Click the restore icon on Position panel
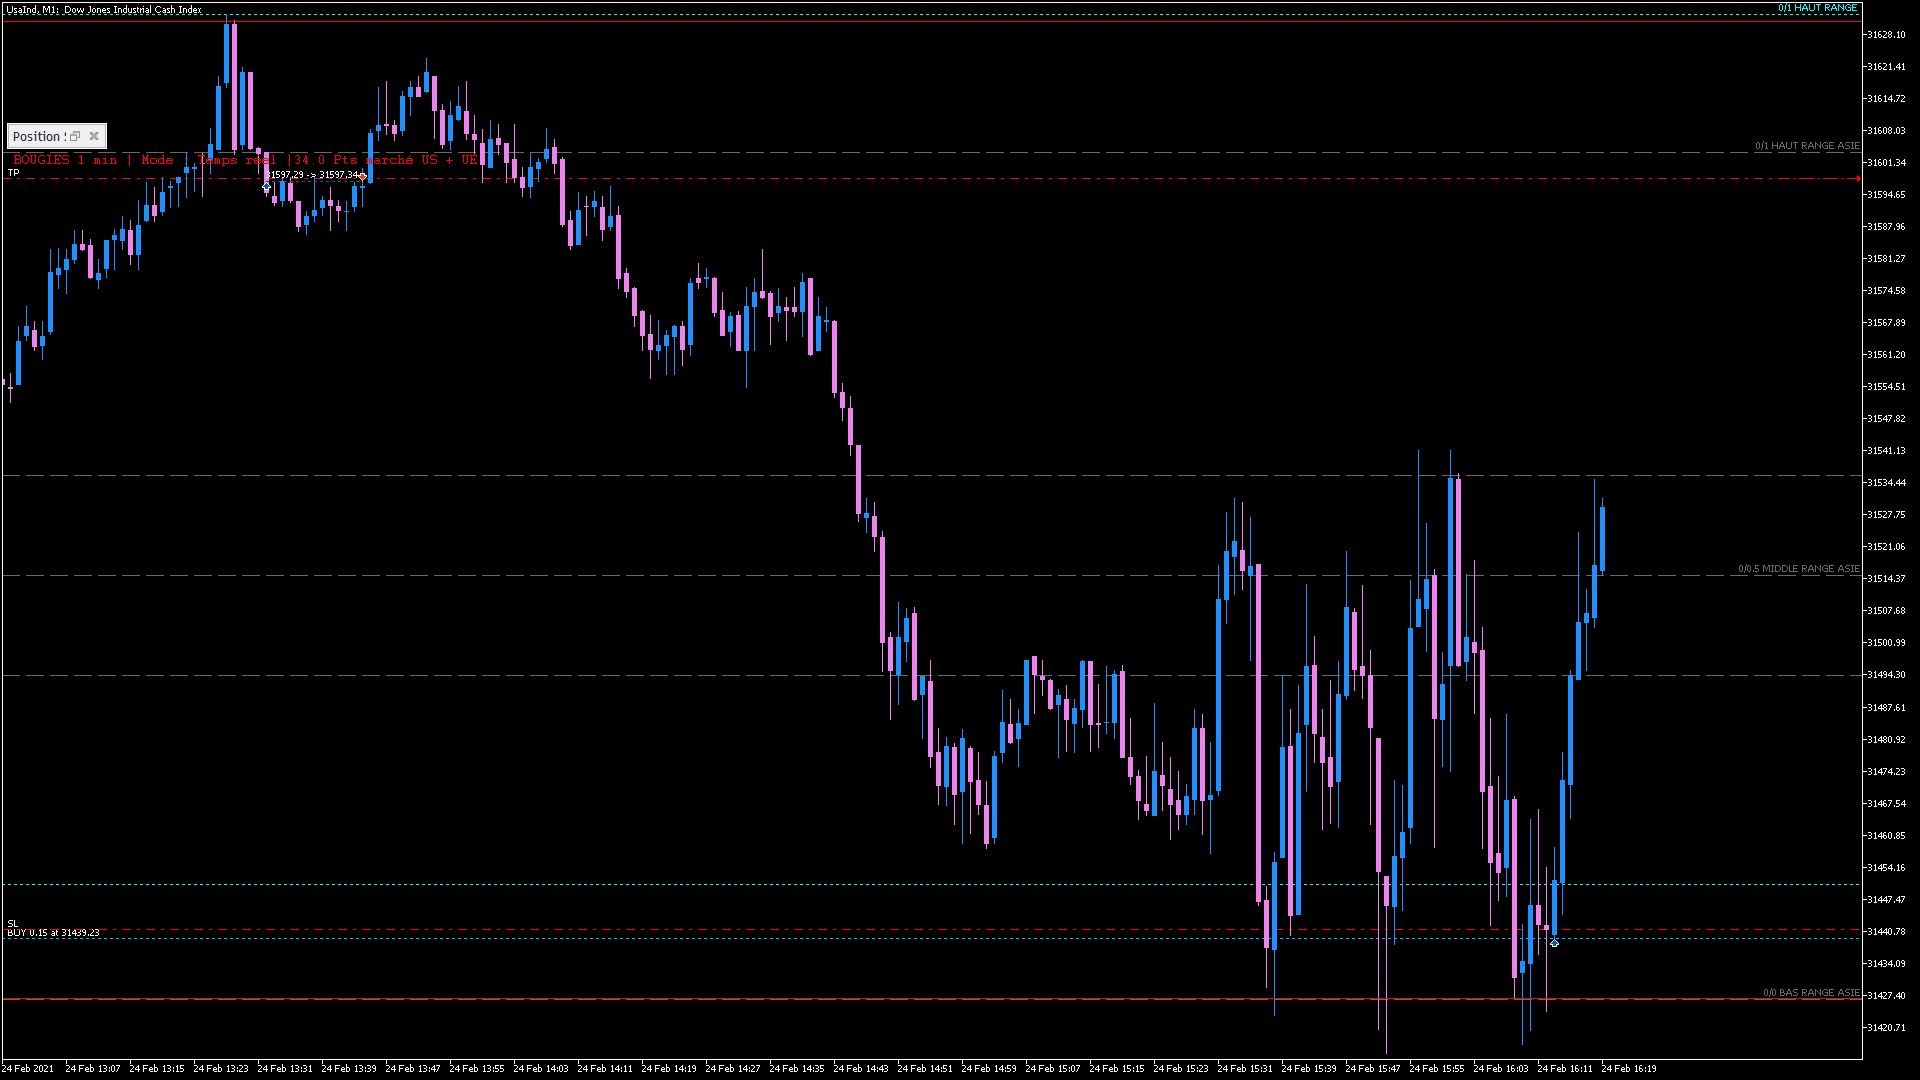The width and height of the screenshot is (1920, 1080). click(75, 136)
